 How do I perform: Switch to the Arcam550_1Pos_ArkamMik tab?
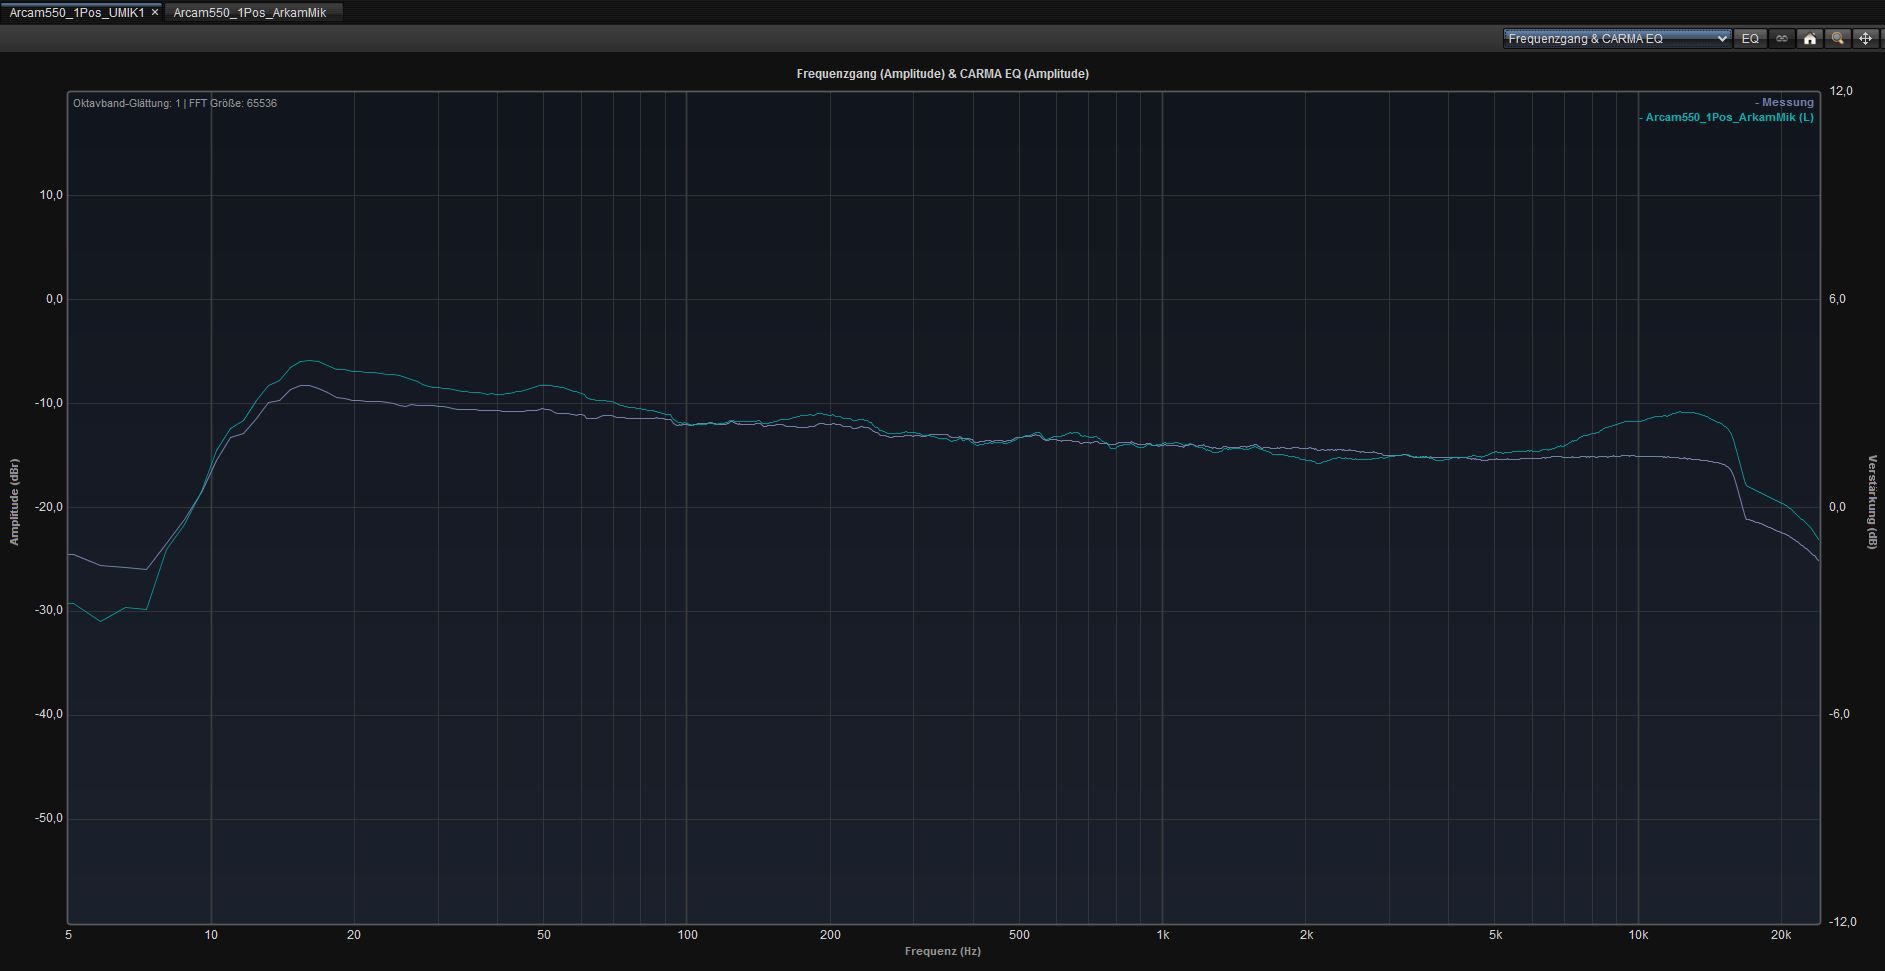click(250, 13)
